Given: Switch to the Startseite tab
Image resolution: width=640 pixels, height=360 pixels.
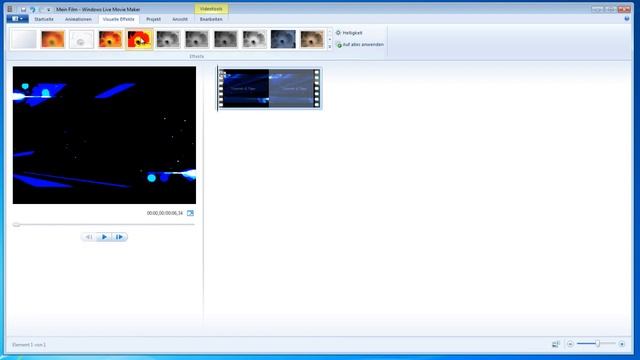Looking at the screenshot, I should point(44,19).
